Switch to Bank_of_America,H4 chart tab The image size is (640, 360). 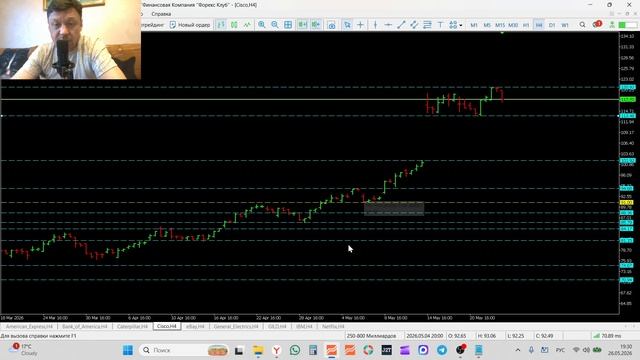click(x=84, y=327)
